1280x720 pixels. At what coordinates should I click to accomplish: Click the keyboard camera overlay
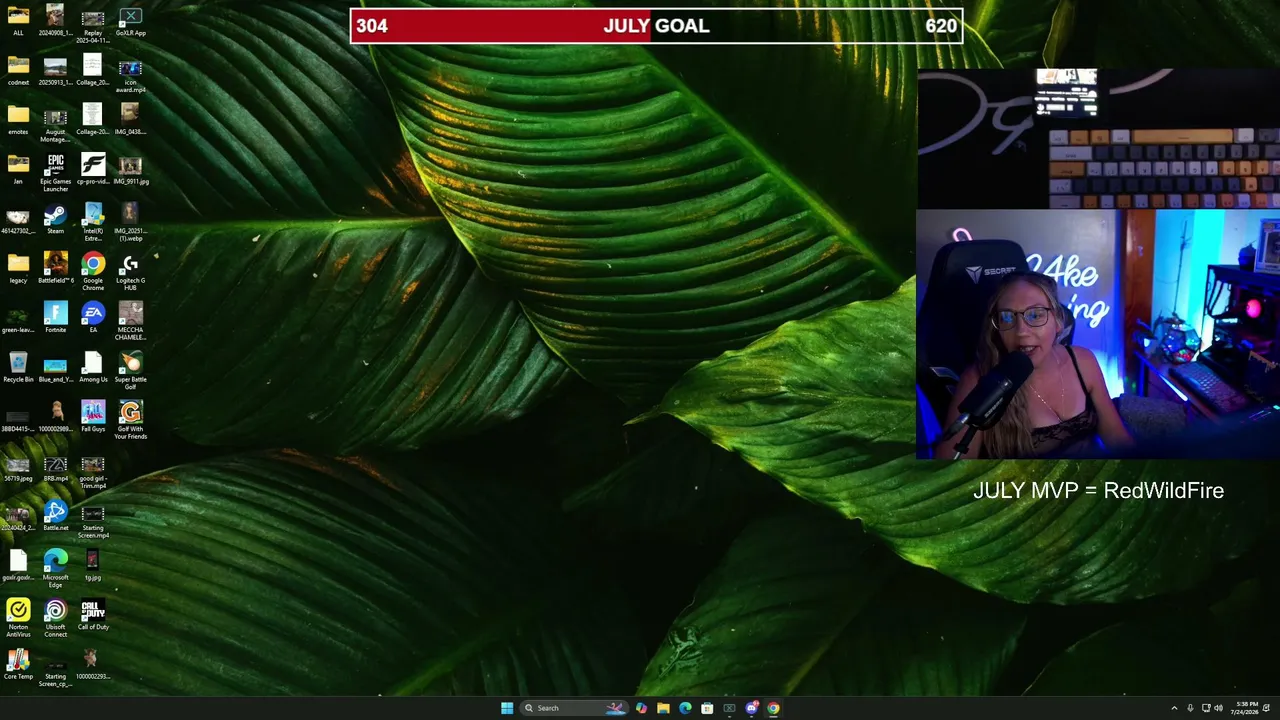pos(1098,139)
